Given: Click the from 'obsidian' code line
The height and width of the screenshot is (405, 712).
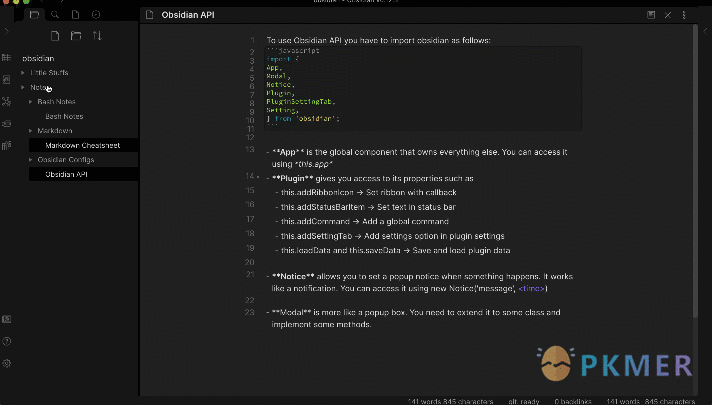Looking at the screenshot, I should click(303, 119).
